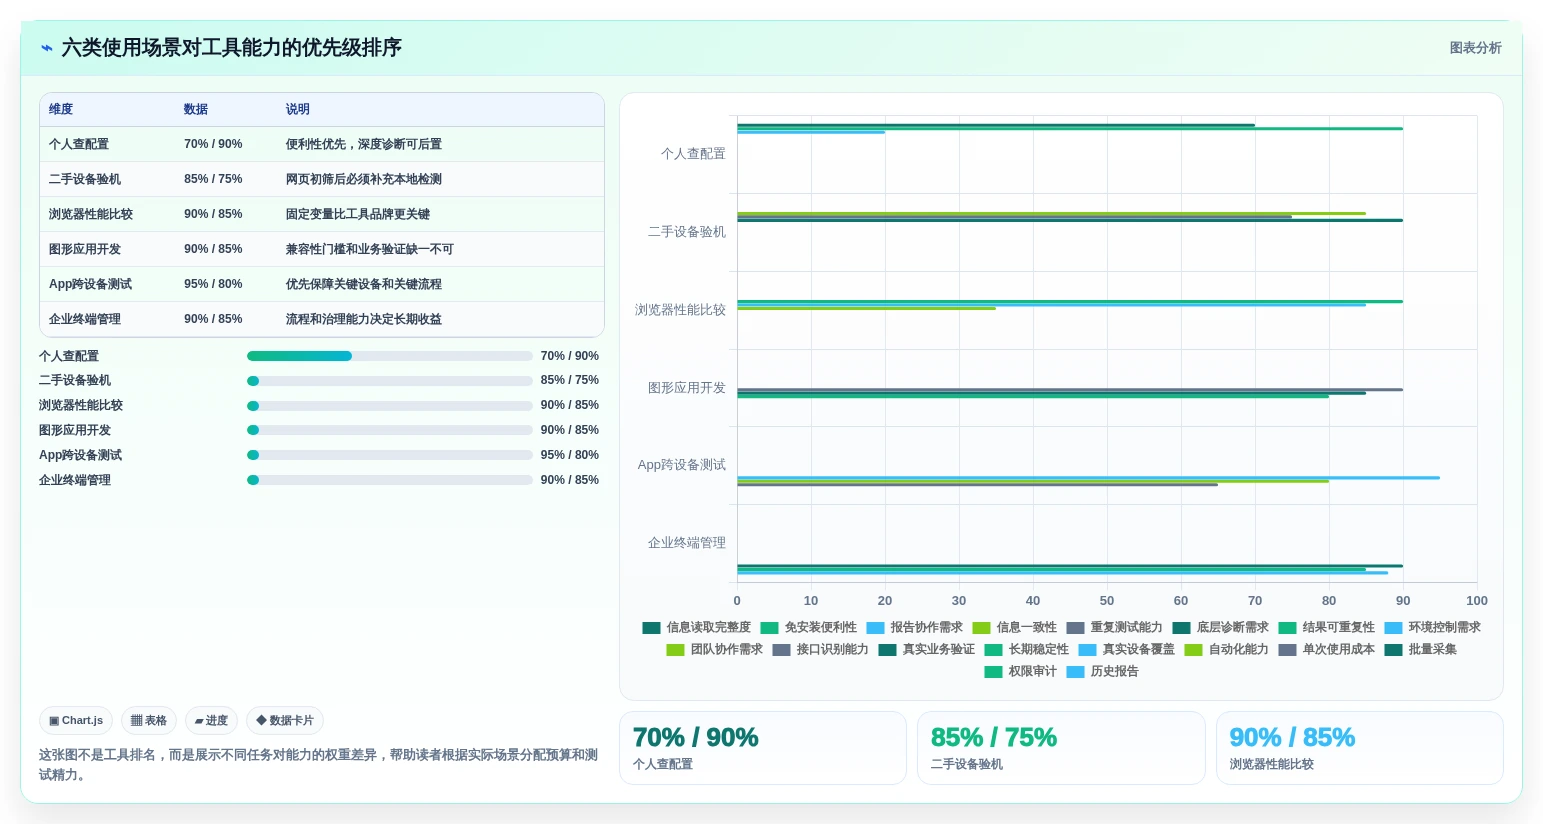Click the chart y-axis label 图形应用开发
Image resolution: width=1543 pixels, height=824 pixels.
point(687,388)
